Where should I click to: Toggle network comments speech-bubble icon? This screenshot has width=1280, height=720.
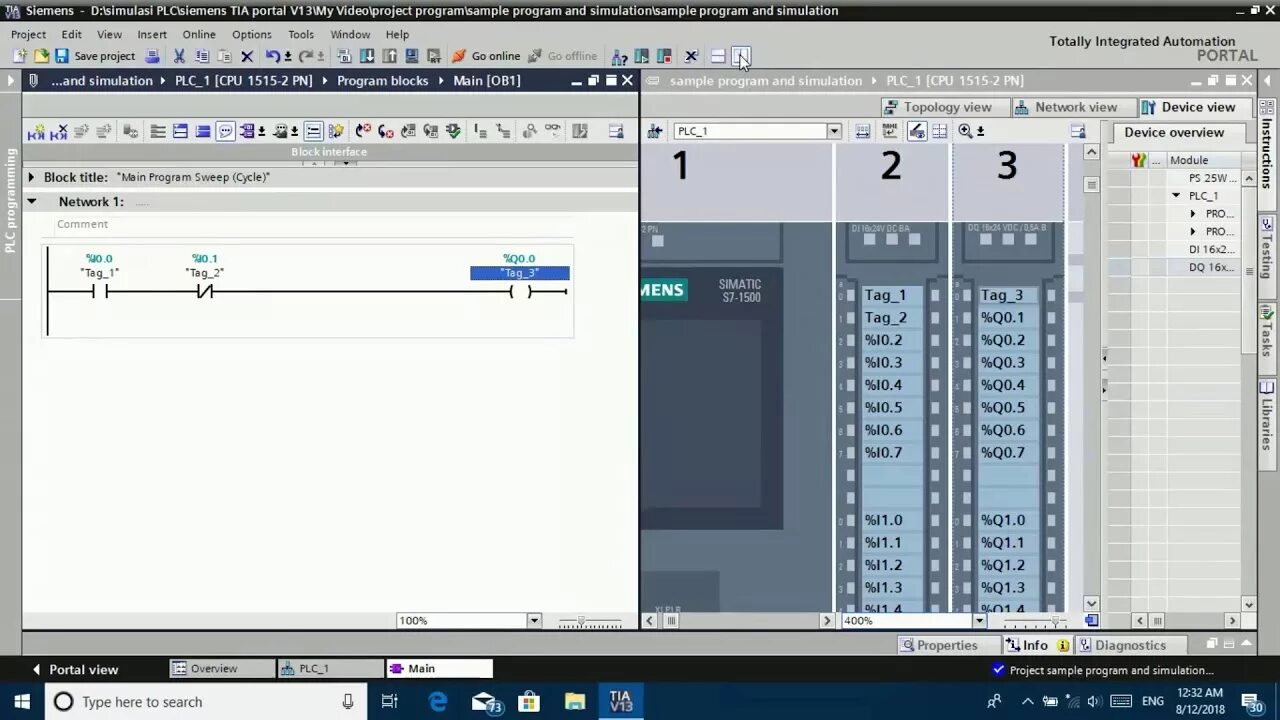(x=225, y=131)
